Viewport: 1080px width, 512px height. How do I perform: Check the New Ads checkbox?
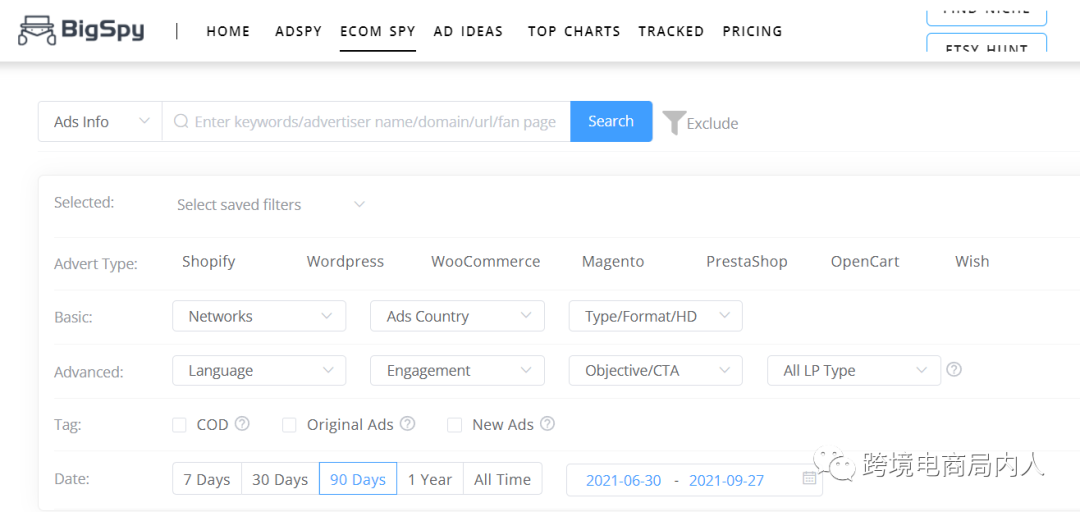pos(454,425)
